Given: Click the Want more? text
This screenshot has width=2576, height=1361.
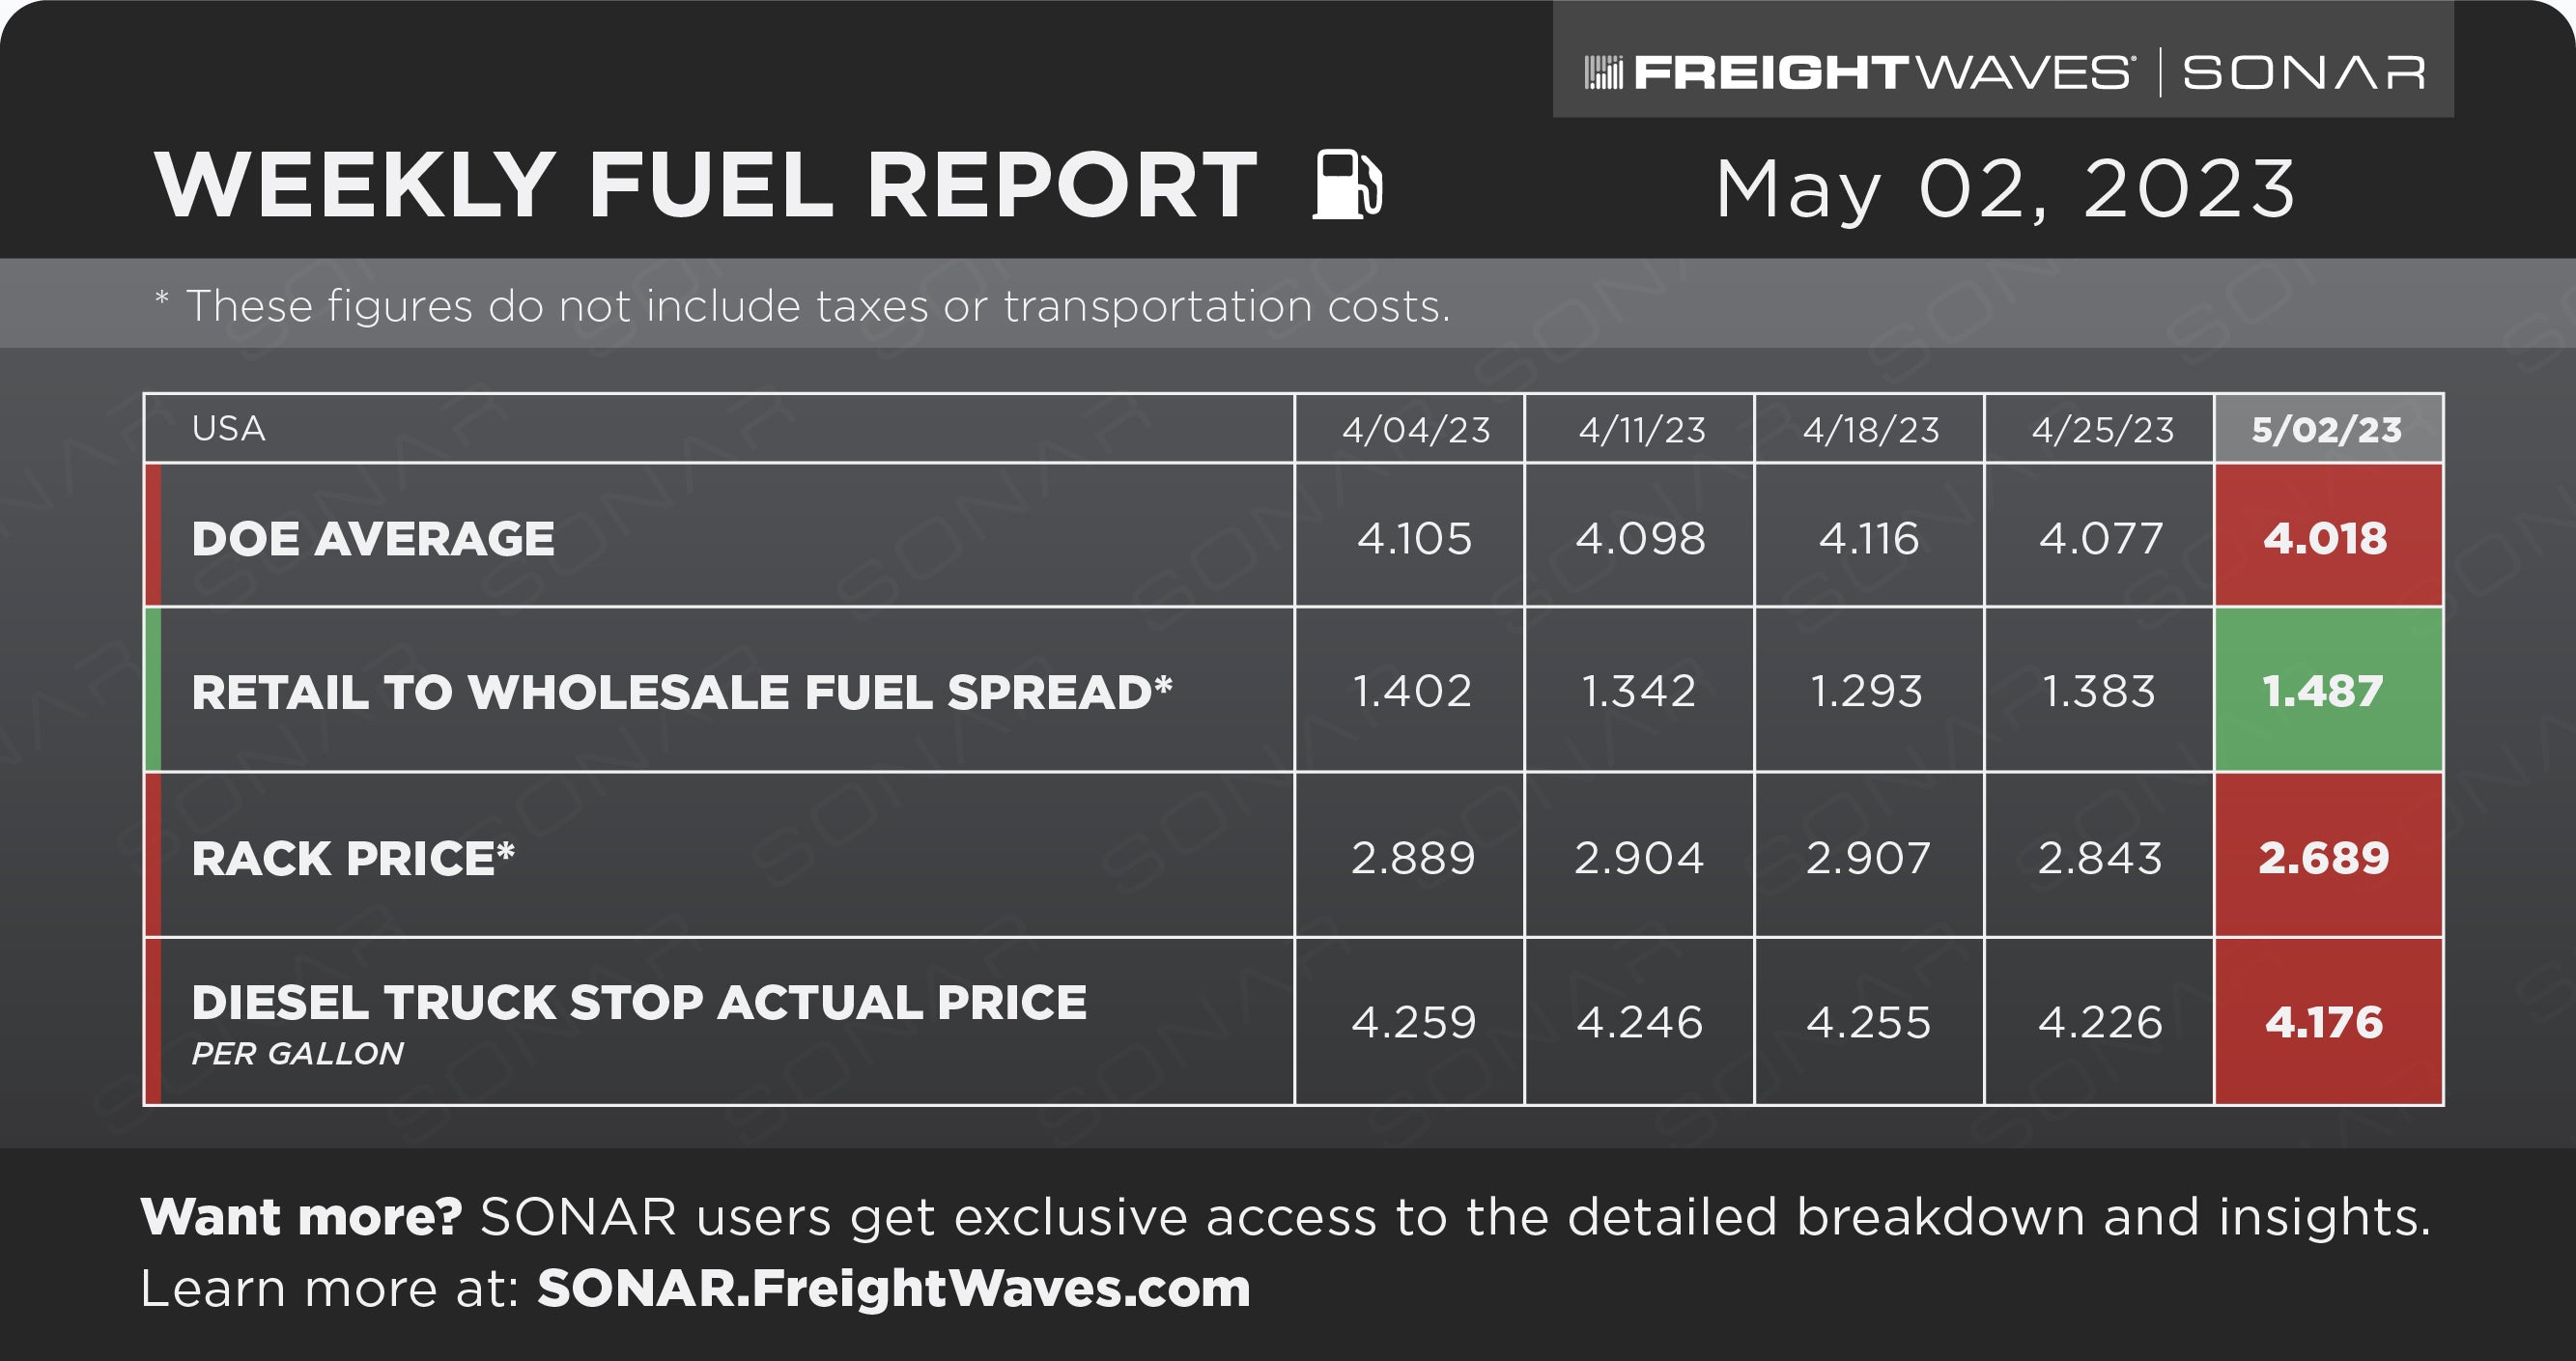Looking at the screenshot, I should 301,1217.
